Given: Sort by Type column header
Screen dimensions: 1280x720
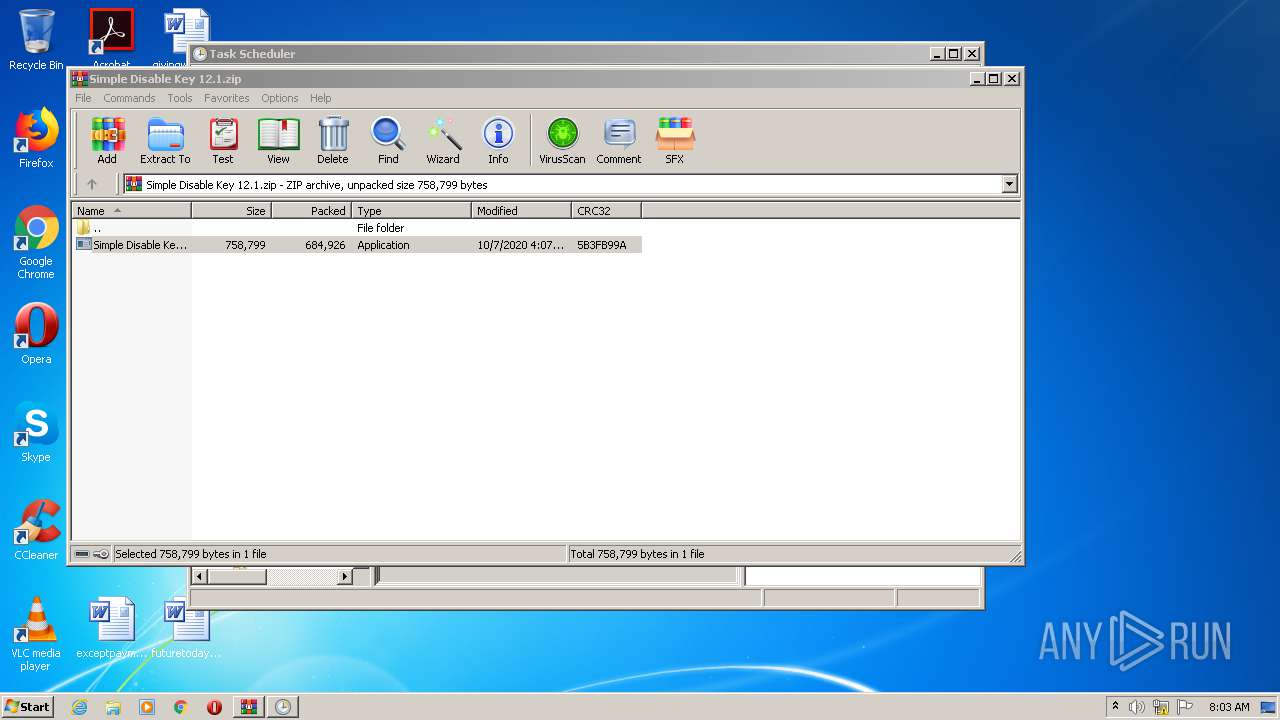Looking at the screenshot, I should [x=411, y=211].
